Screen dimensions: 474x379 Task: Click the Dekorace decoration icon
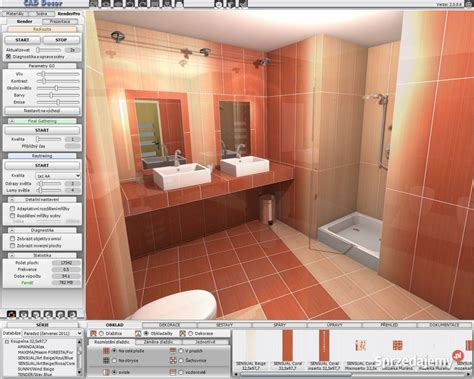[x=182, y=333]
